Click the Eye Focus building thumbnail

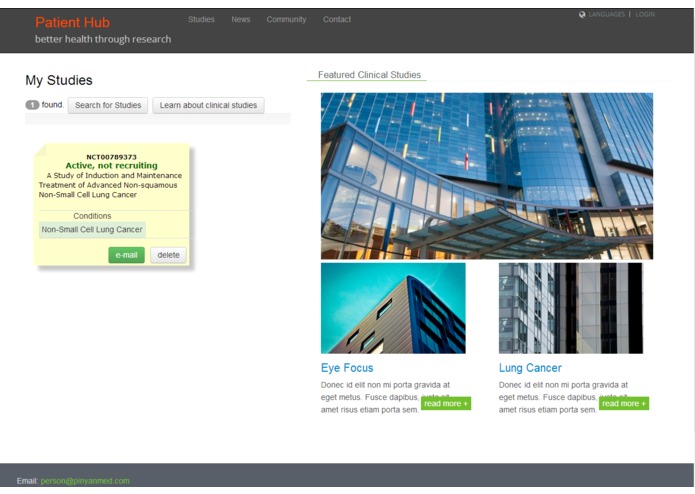393,308
